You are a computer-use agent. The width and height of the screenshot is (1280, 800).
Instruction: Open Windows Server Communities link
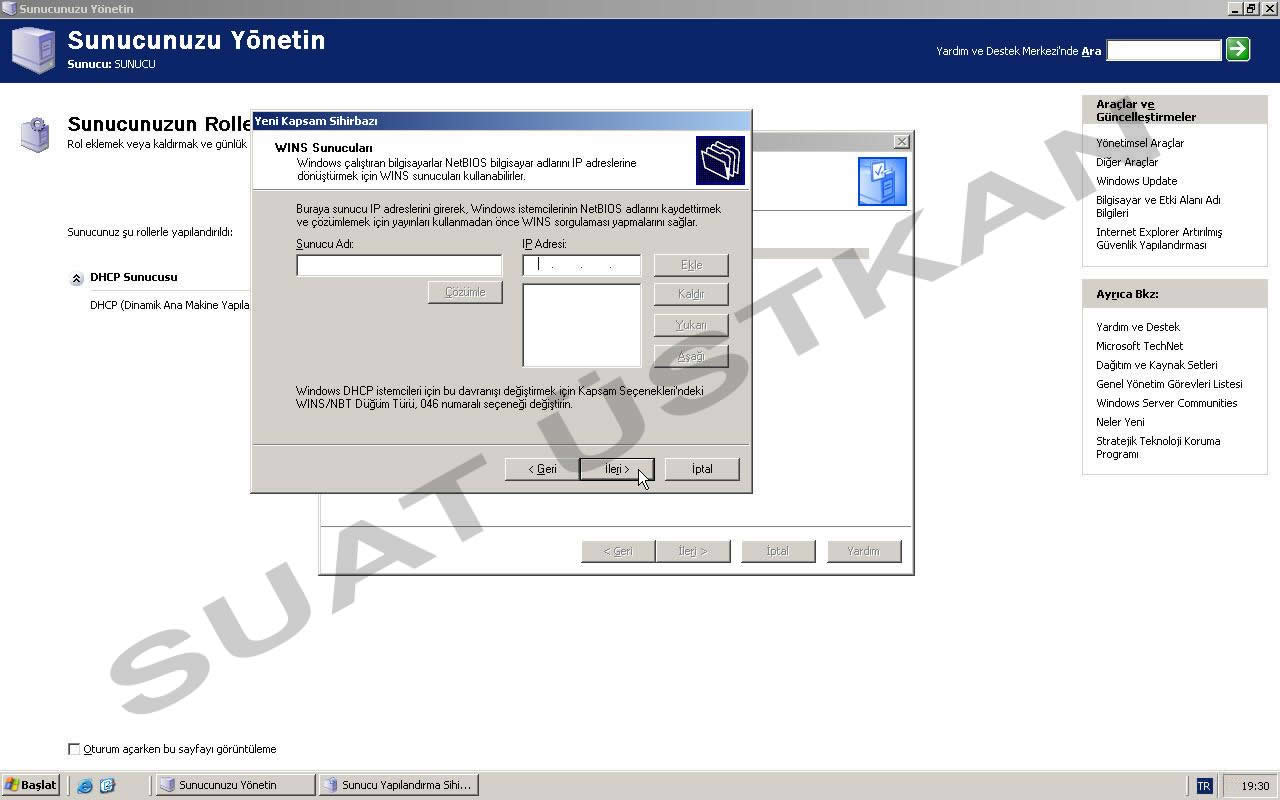pos(1166,403)
